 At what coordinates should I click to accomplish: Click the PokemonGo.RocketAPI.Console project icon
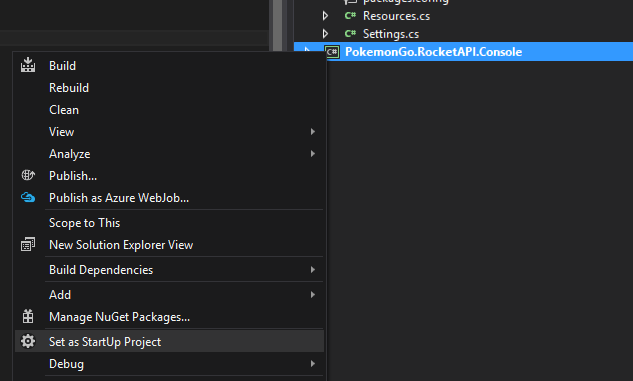pos(332,52)
